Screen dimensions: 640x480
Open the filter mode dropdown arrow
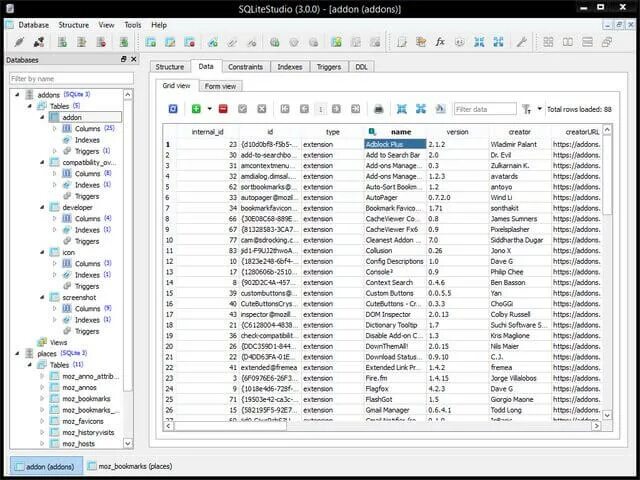coord(539,109)
